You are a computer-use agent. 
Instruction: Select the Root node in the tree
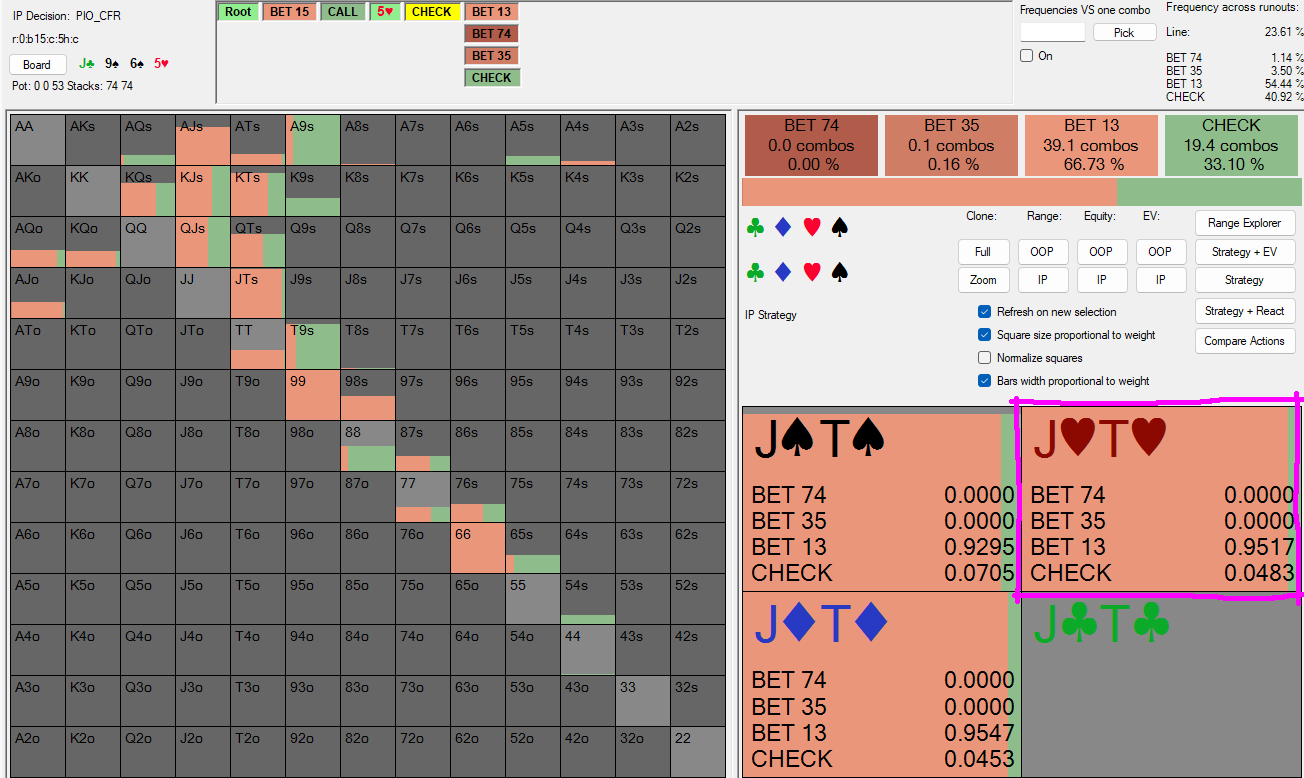(238, 12)
